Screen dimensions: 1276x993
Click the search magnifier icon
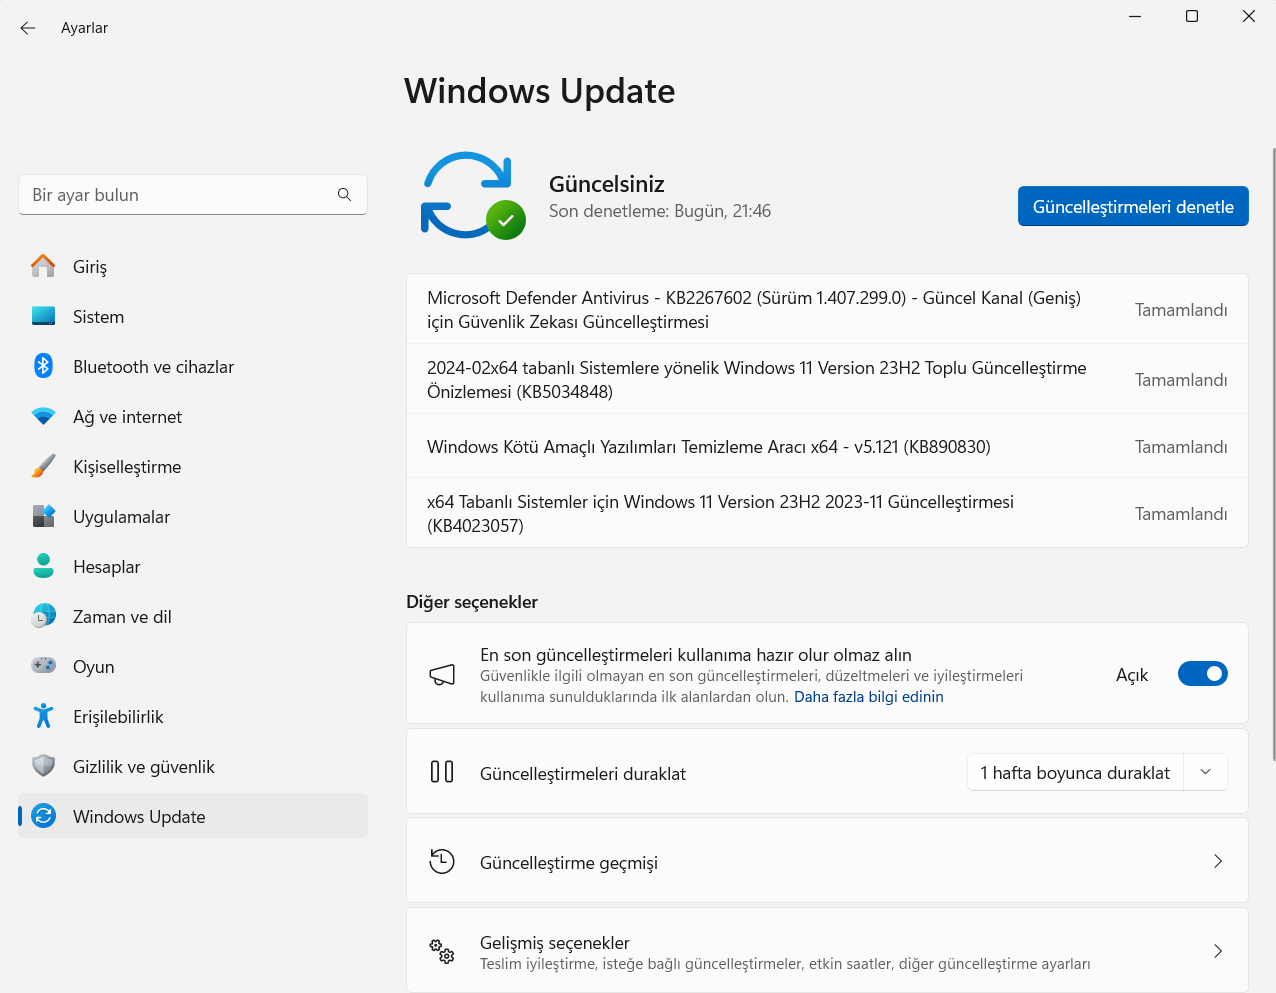tap(344, 195)
